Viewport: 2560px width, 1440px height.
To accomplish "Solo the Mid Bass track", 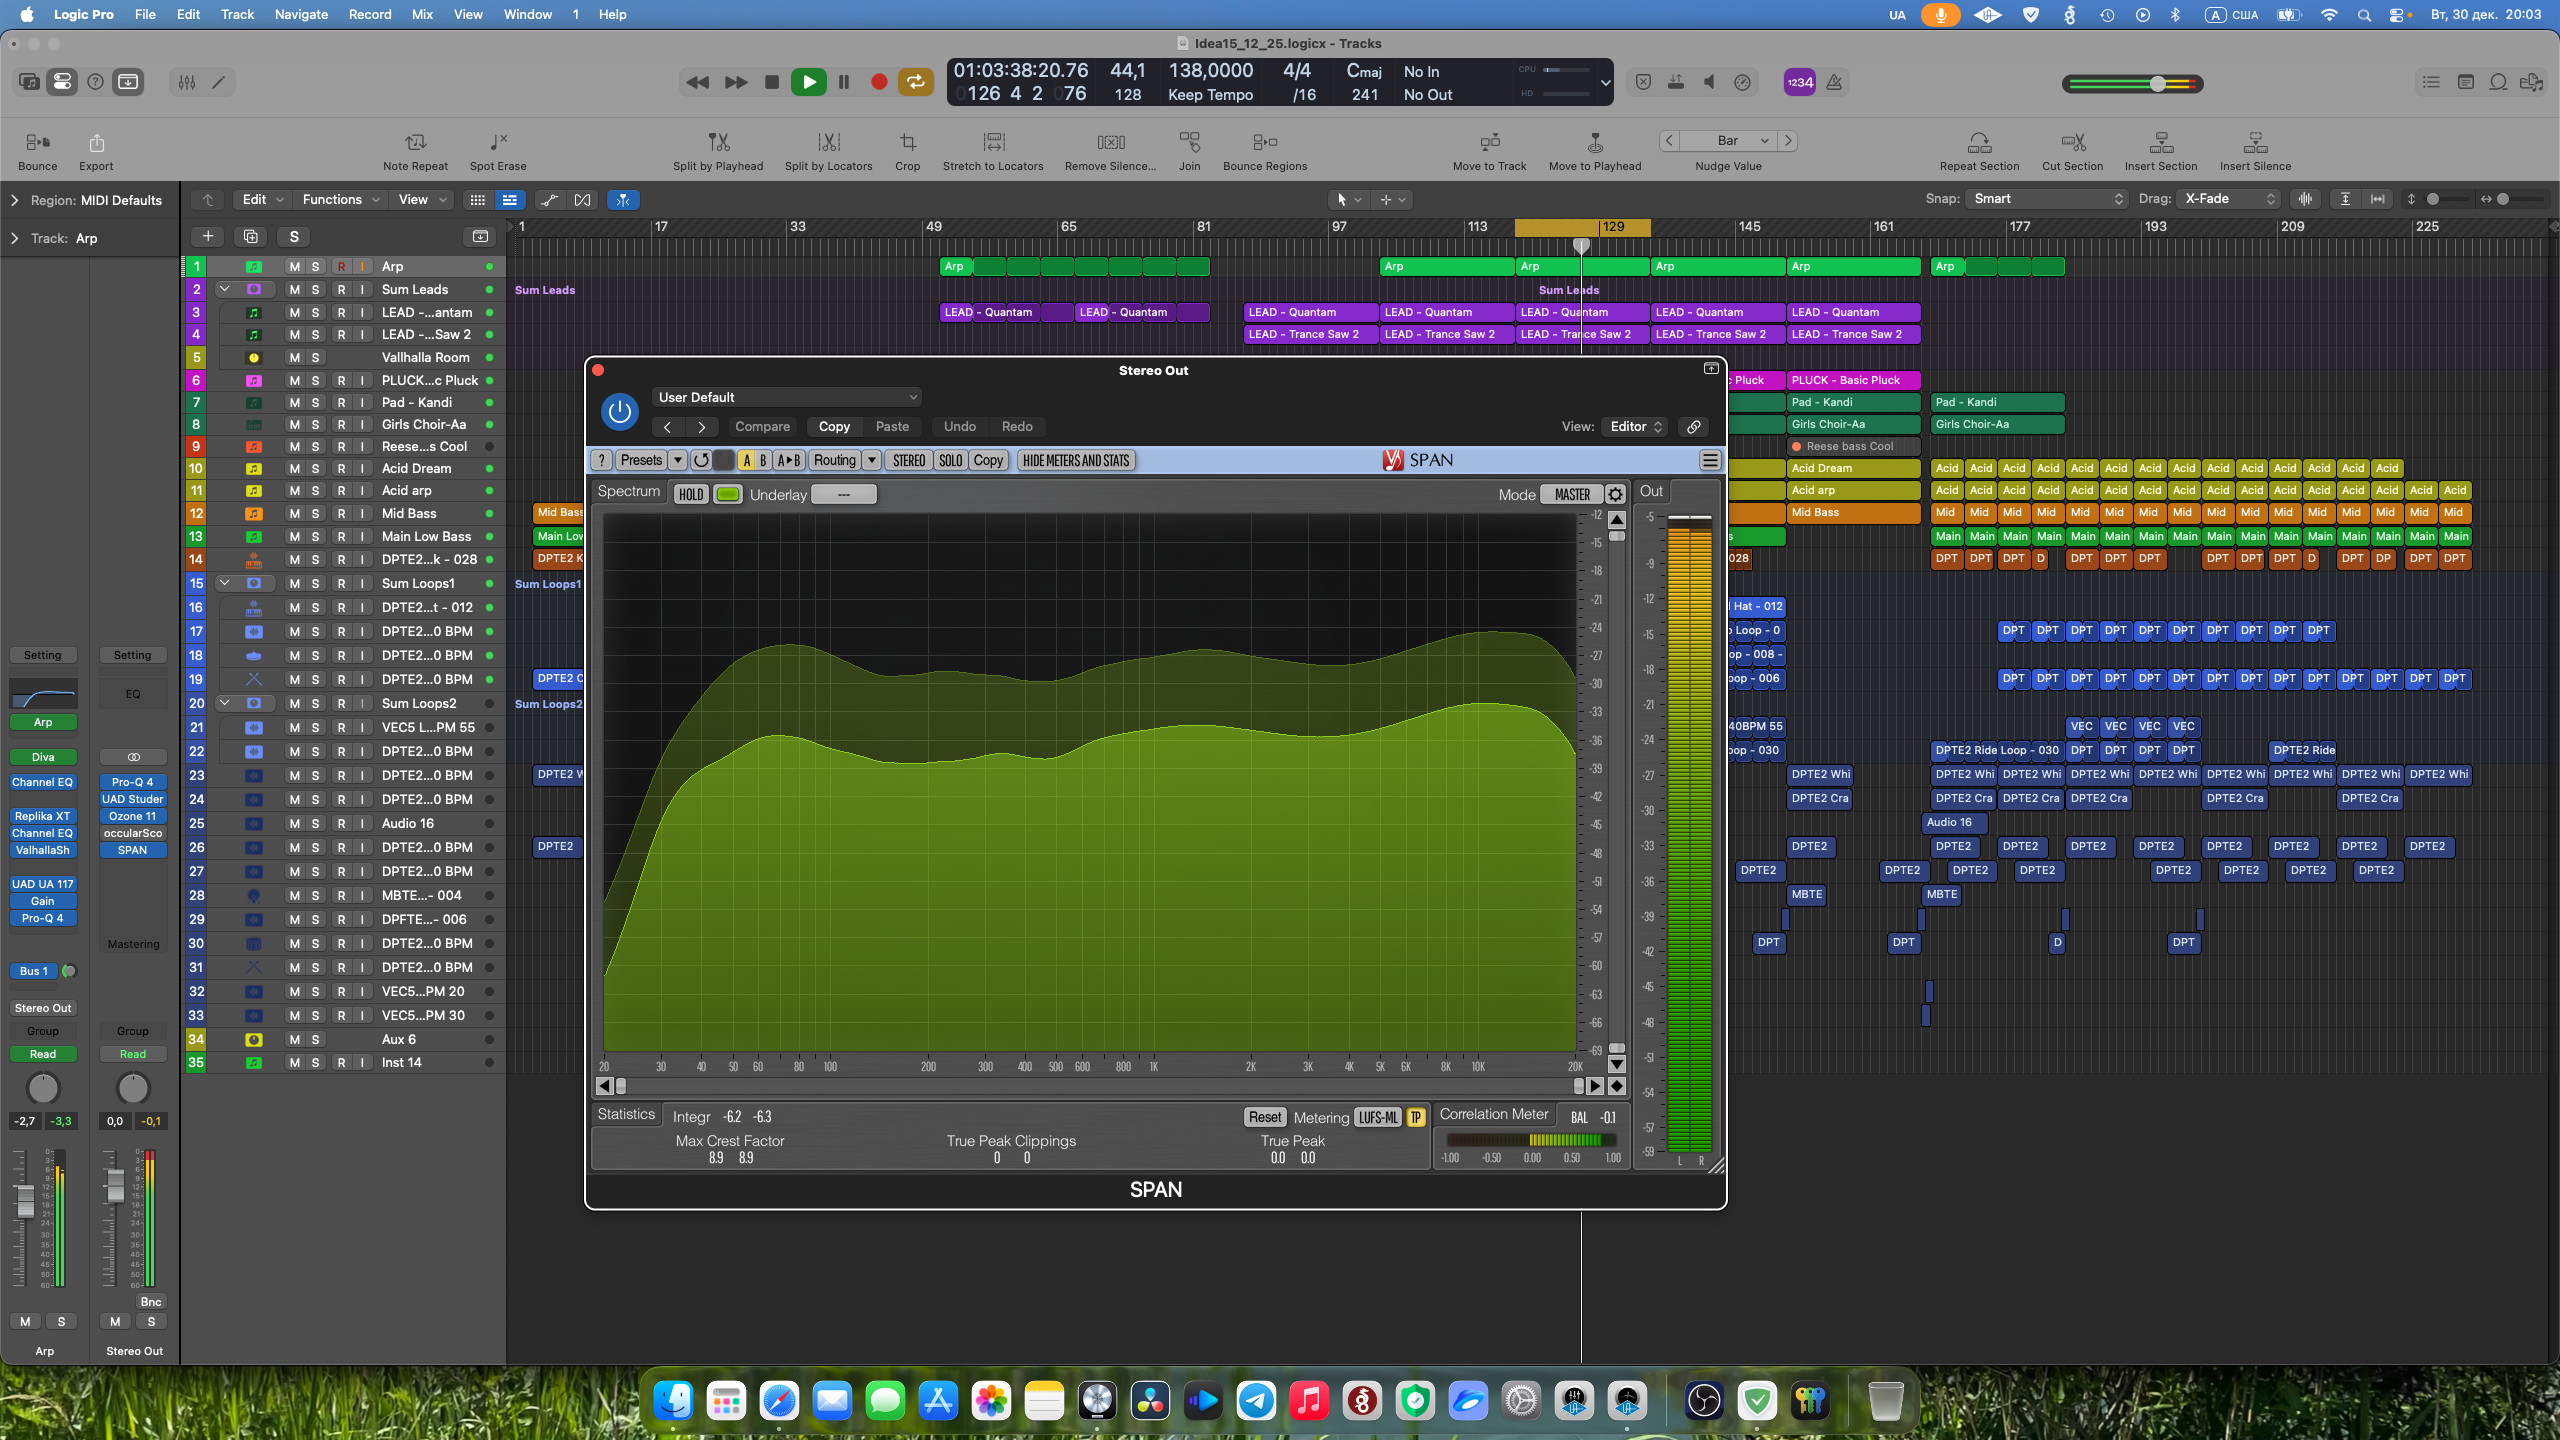I will 316,513.
